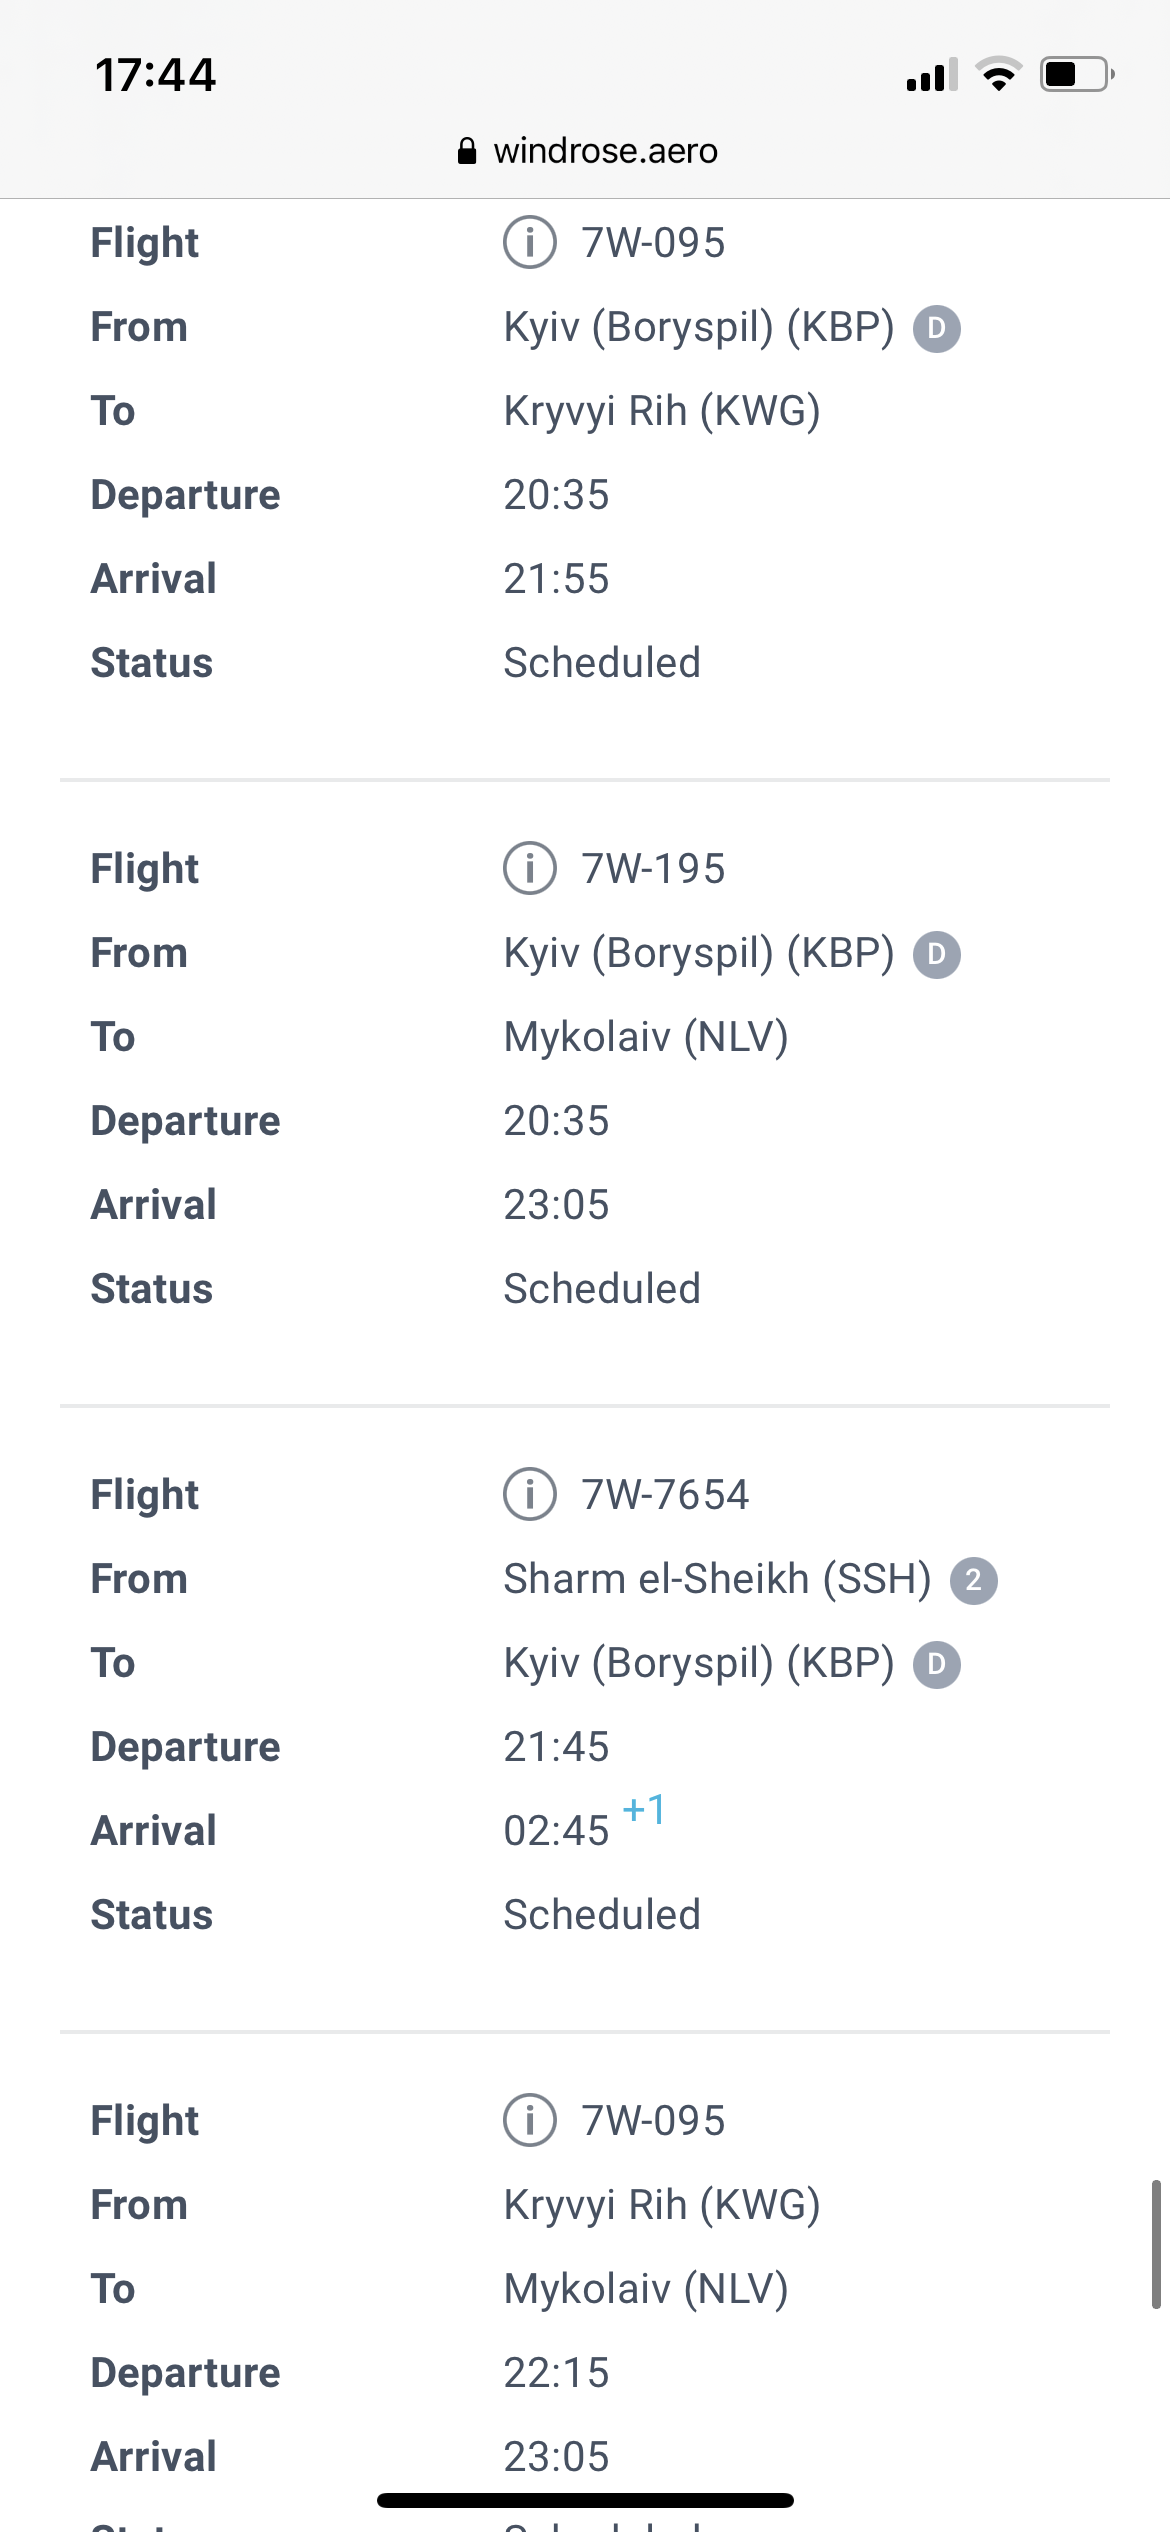Tap the 17:44 clock in status bar
This screenshot has width=1170, height=2532.
click(x=155, y=75)
